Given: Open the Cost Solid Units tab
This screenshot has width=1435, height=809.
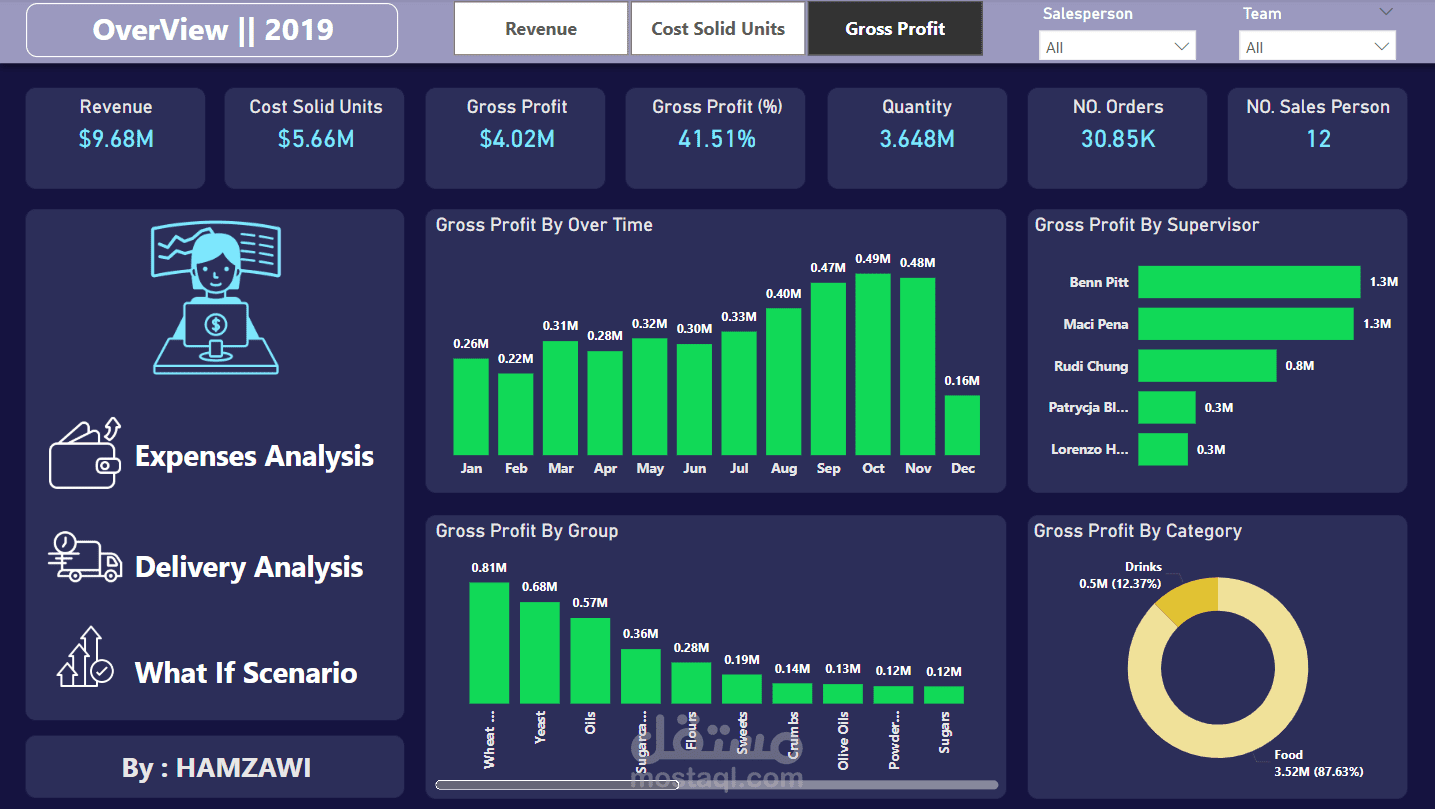Looking at the screenshot, I should pos(717,28).
